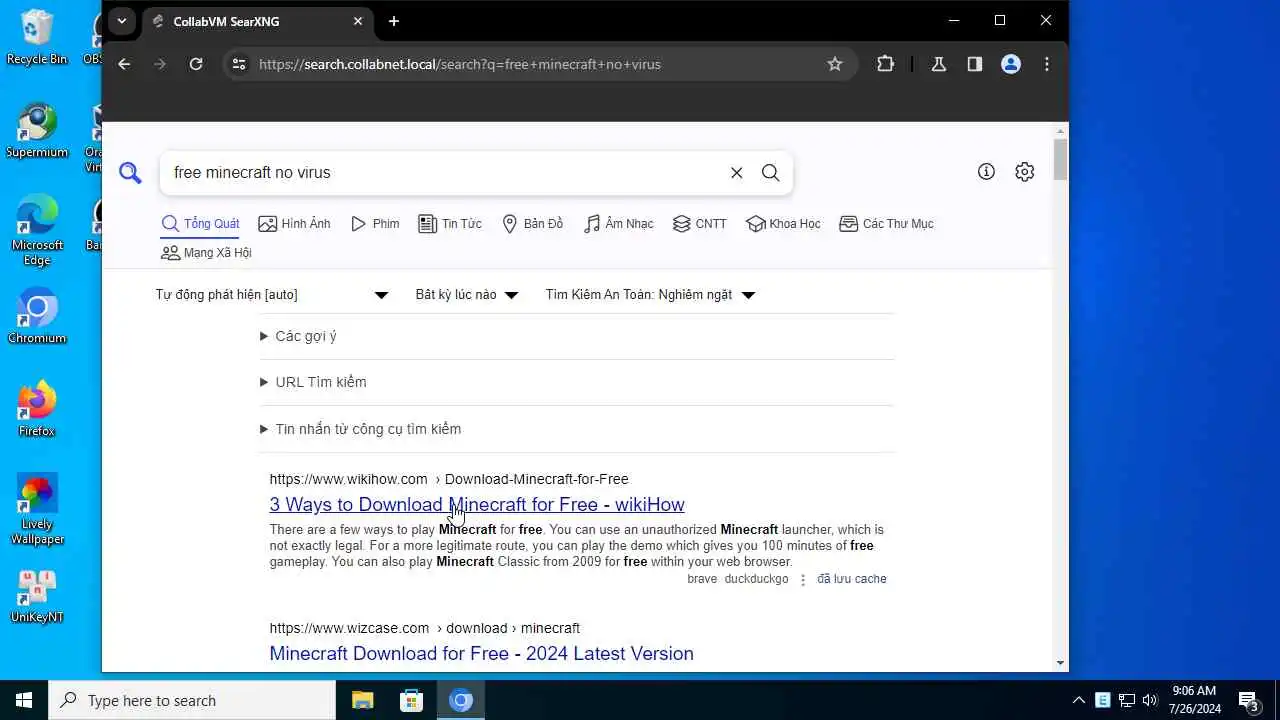Open the language auto-detect dropdown
1280x720 pixels.
tap(272, 295)
